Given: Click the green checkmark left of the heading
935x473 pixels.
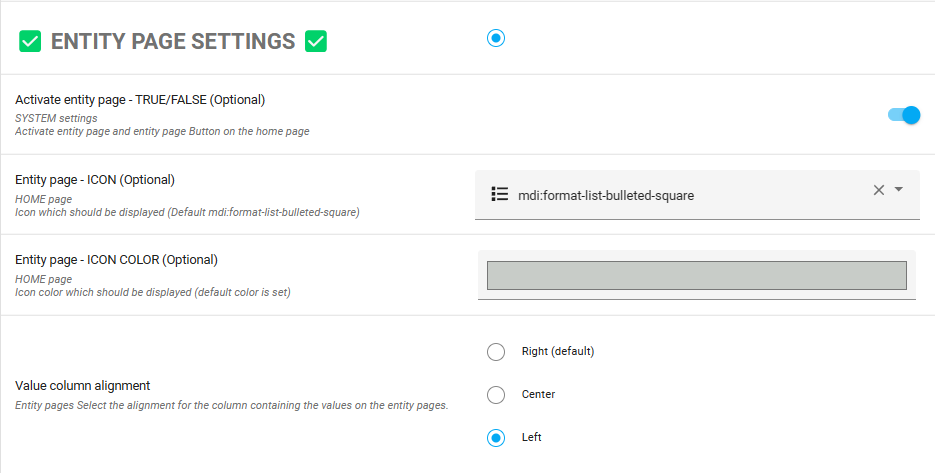Looking at the screenshot, I should (x=30, y=41).
